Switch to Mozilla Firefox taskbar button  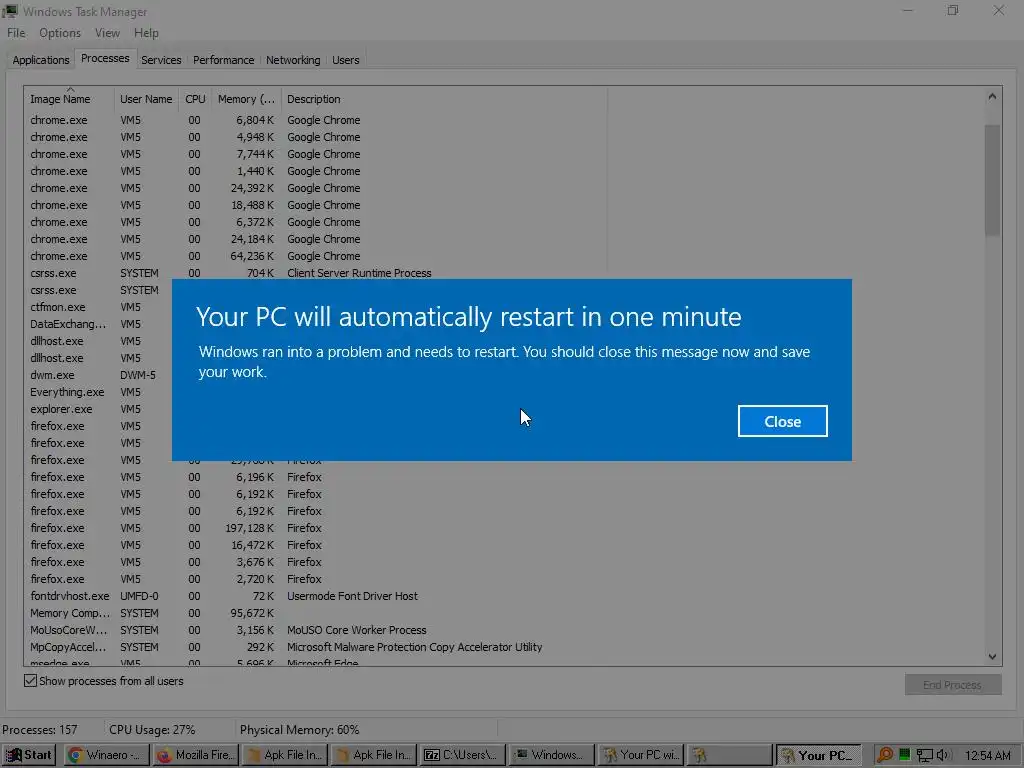click(196, 755)
